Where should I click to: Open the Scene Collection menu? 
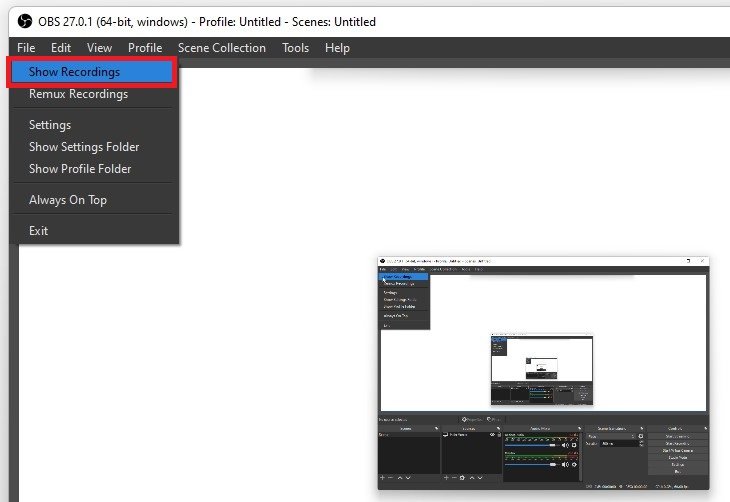click(222, 48)
